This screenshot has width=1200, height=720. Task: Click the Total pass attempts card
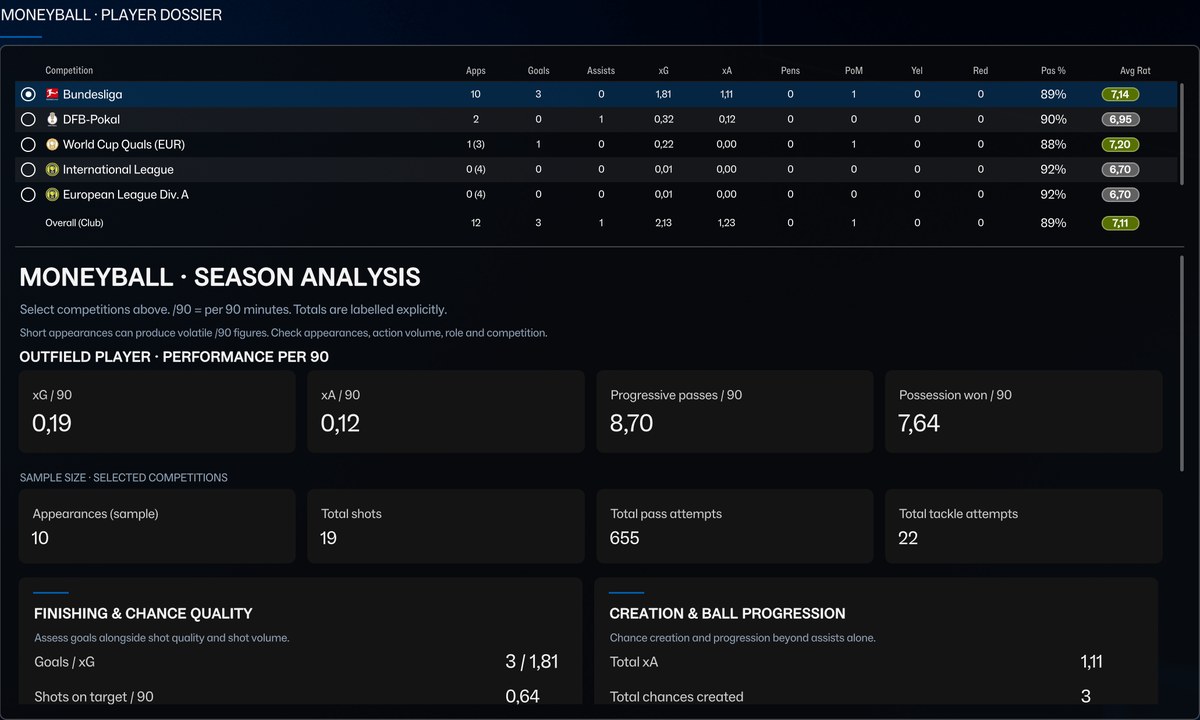click(x=735, y=526)
